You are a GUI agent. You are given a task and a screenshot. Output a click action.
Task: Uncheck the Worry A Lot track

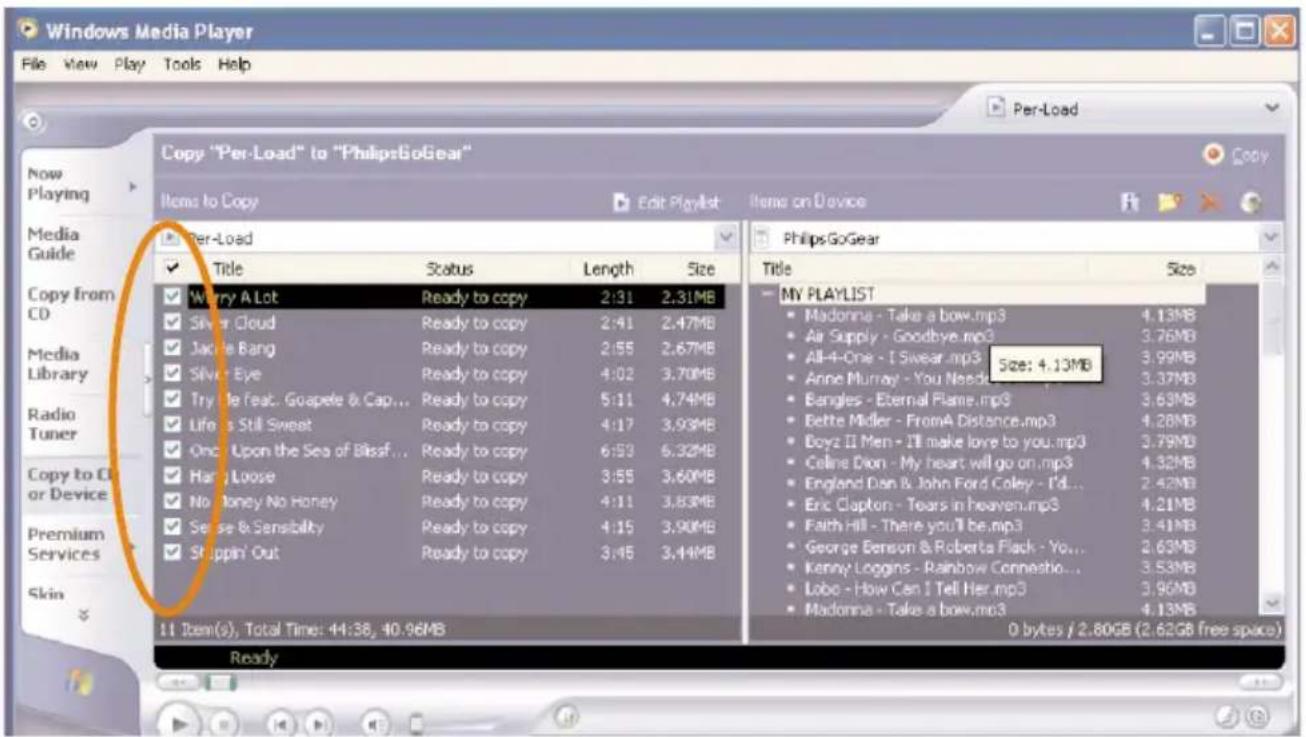172,297
